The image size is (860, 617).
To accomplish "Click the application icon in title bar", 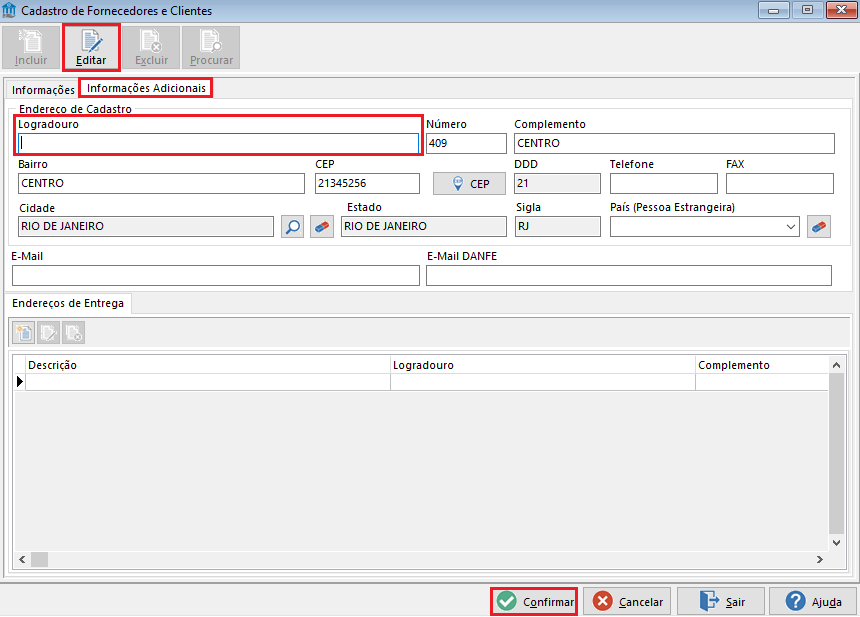I will point(9,10).
